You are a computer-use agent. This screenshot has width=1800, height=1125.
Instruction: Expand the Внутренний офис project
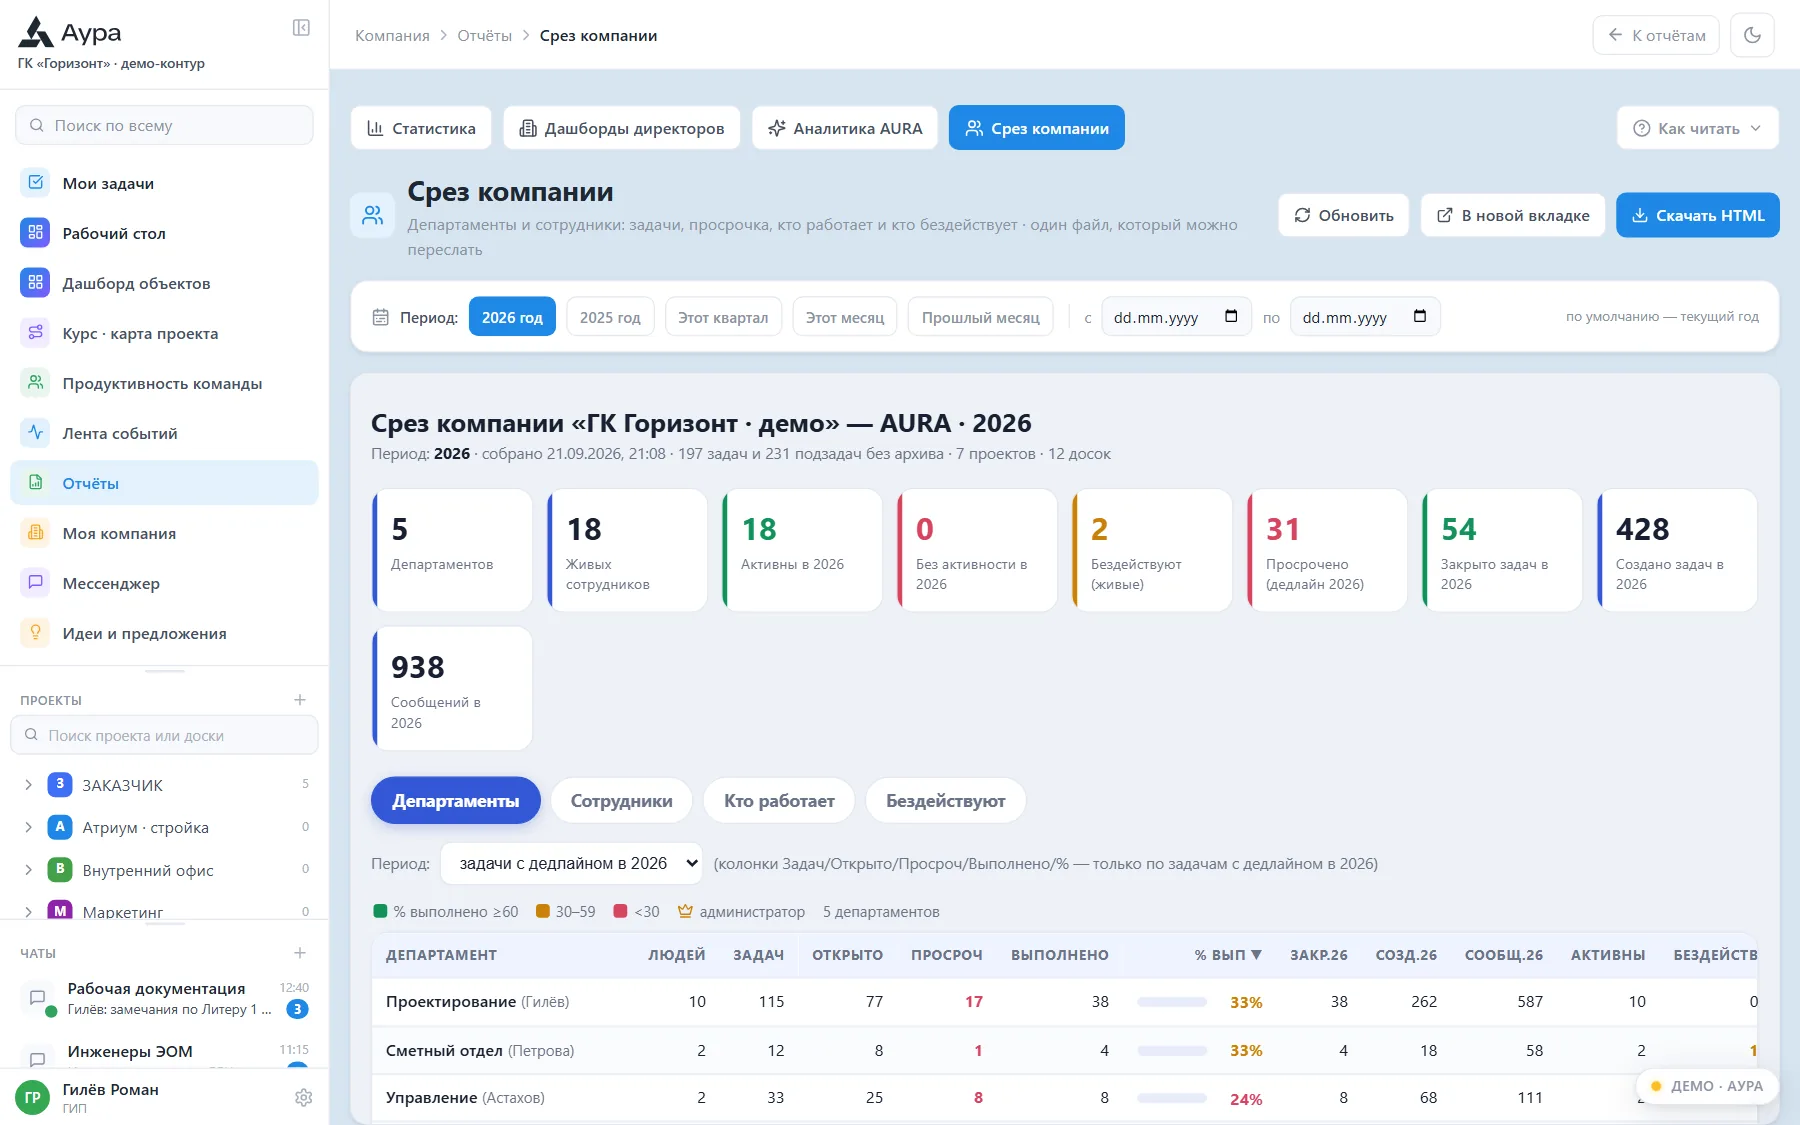[x=28, y=870]
